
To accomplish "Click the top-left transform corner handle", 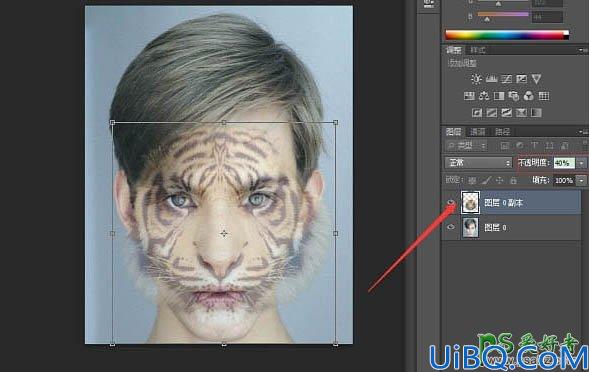I will pos(112,122).
